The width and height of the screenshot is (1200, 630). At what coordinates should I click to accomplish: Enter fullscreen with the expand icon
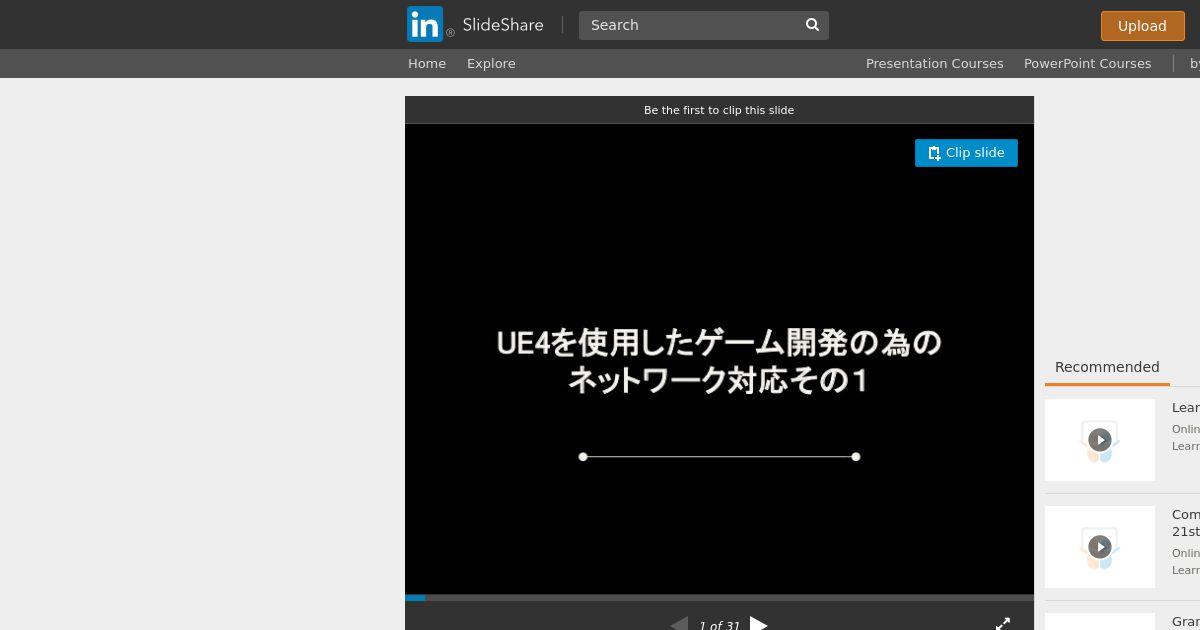click(x=1003, y=624)
